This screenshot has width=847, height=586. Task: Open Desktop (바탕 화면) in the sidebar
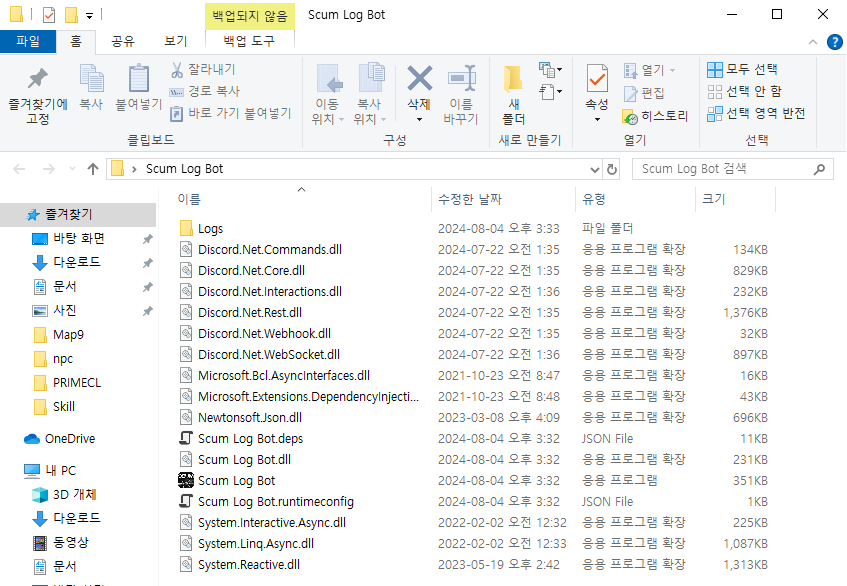(78, 238)
